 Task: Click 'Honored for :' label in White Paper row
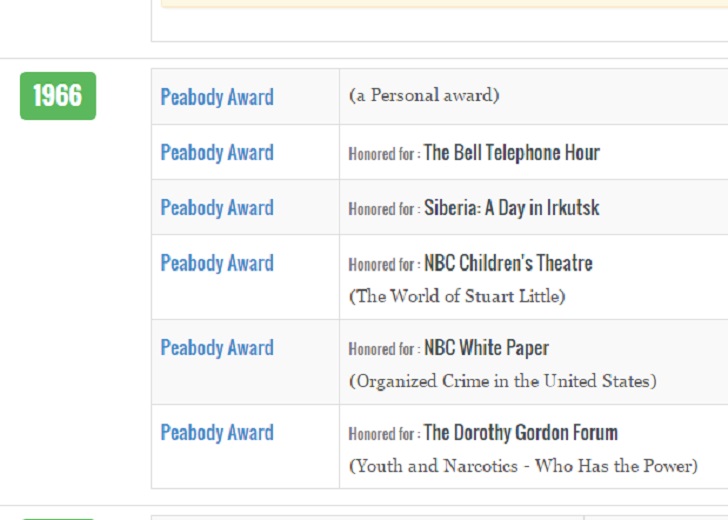point(384,349)
